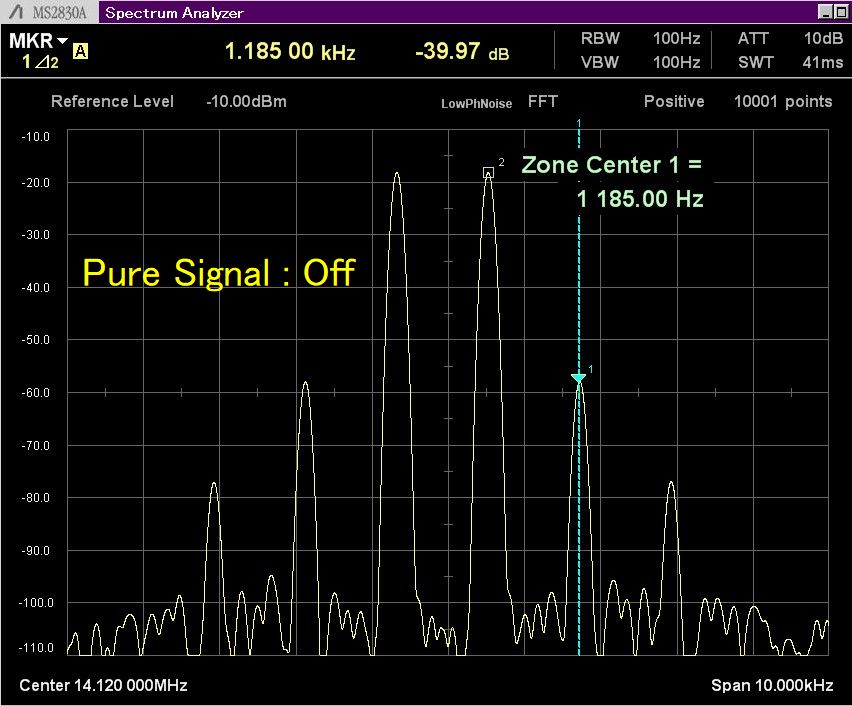This screenshot has height=706, width=852.
Task: Select the -10.00dBm reference level value
Action: pos(246,102)
